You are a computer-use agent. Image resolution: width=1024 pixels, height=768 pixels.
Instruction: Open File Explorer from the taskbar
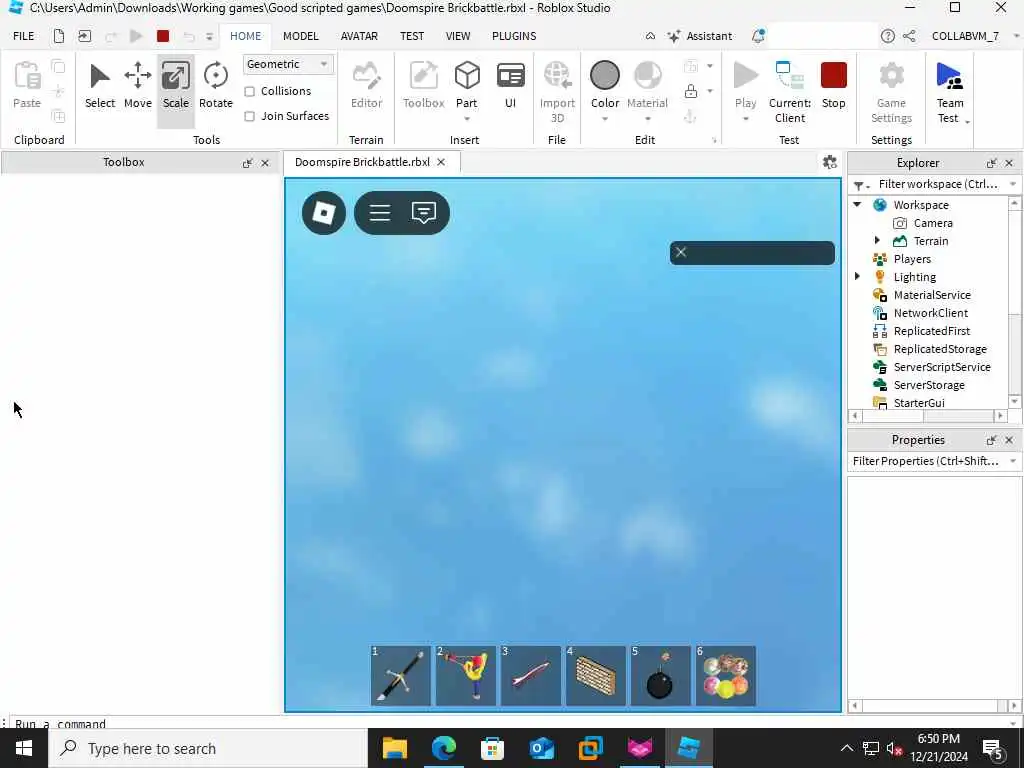pyautogui.click(x=394, y=748)
